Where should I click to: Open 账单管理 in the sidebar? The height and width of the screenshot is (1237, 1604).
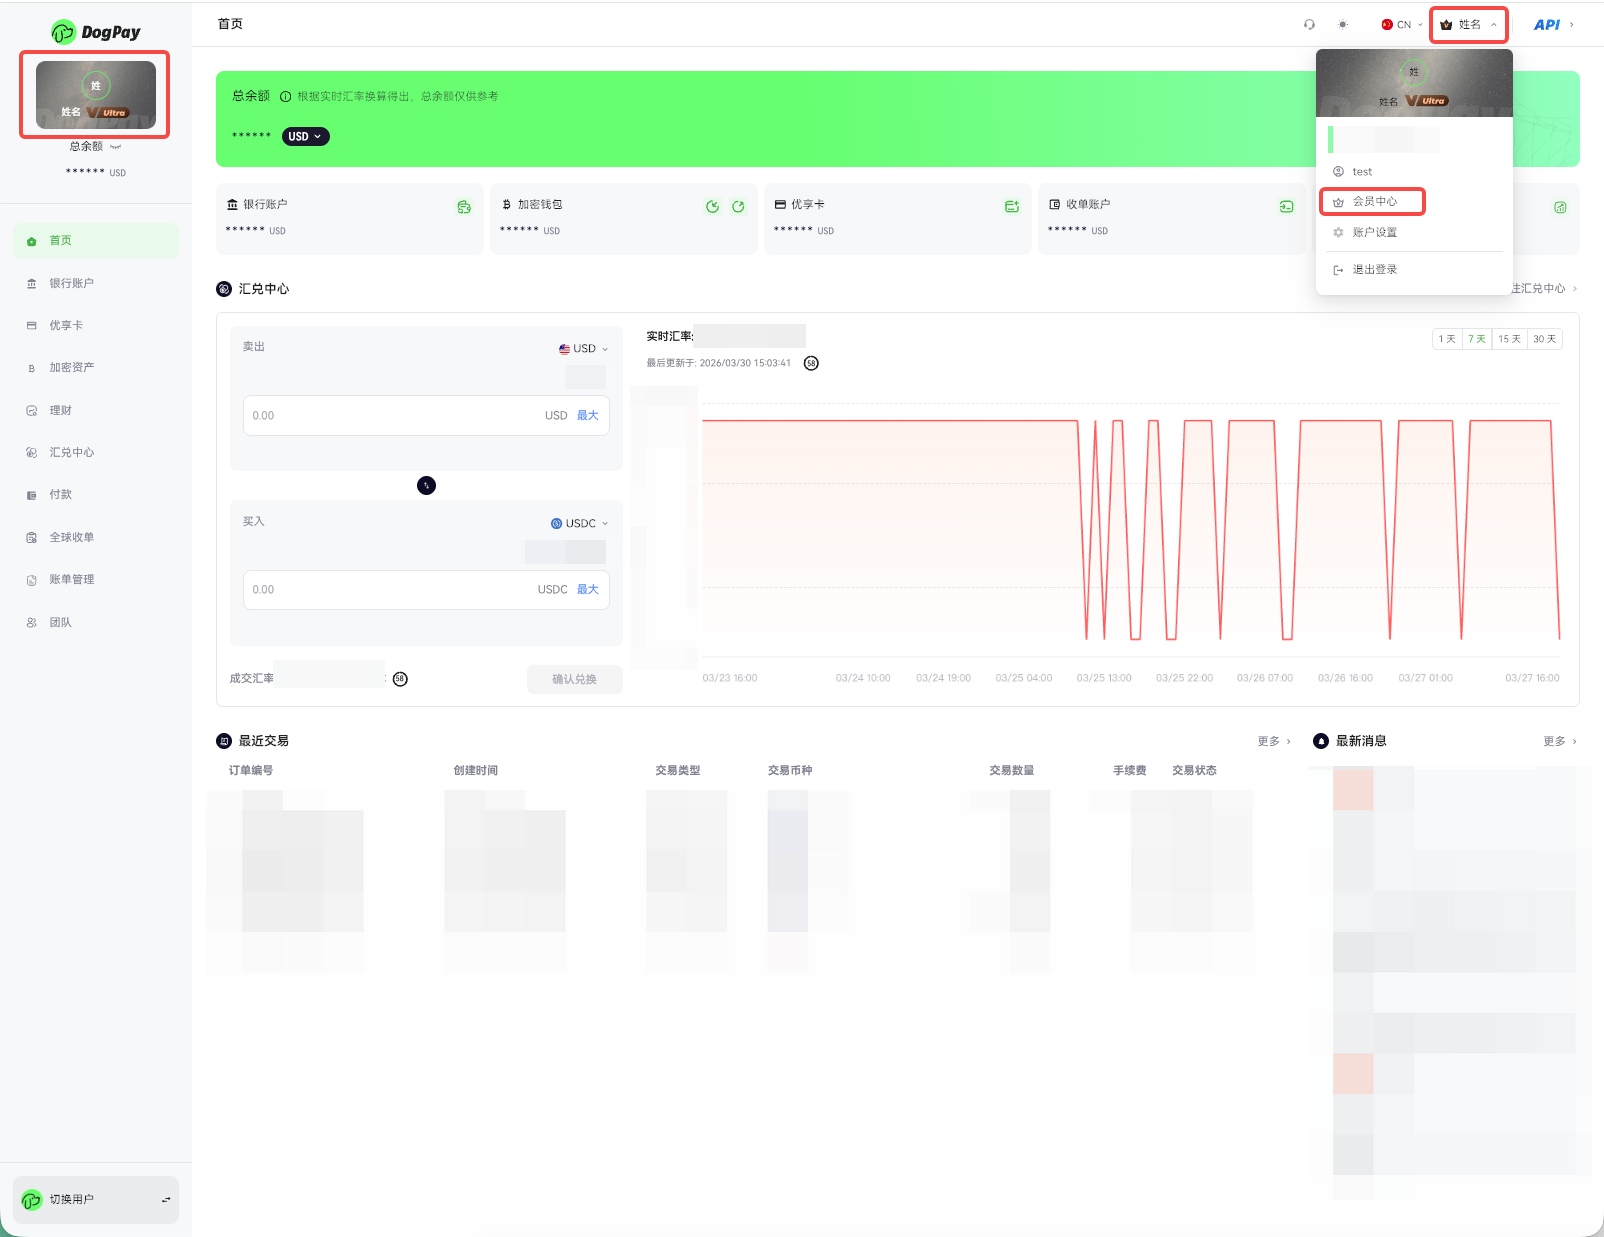pos(96,580)
